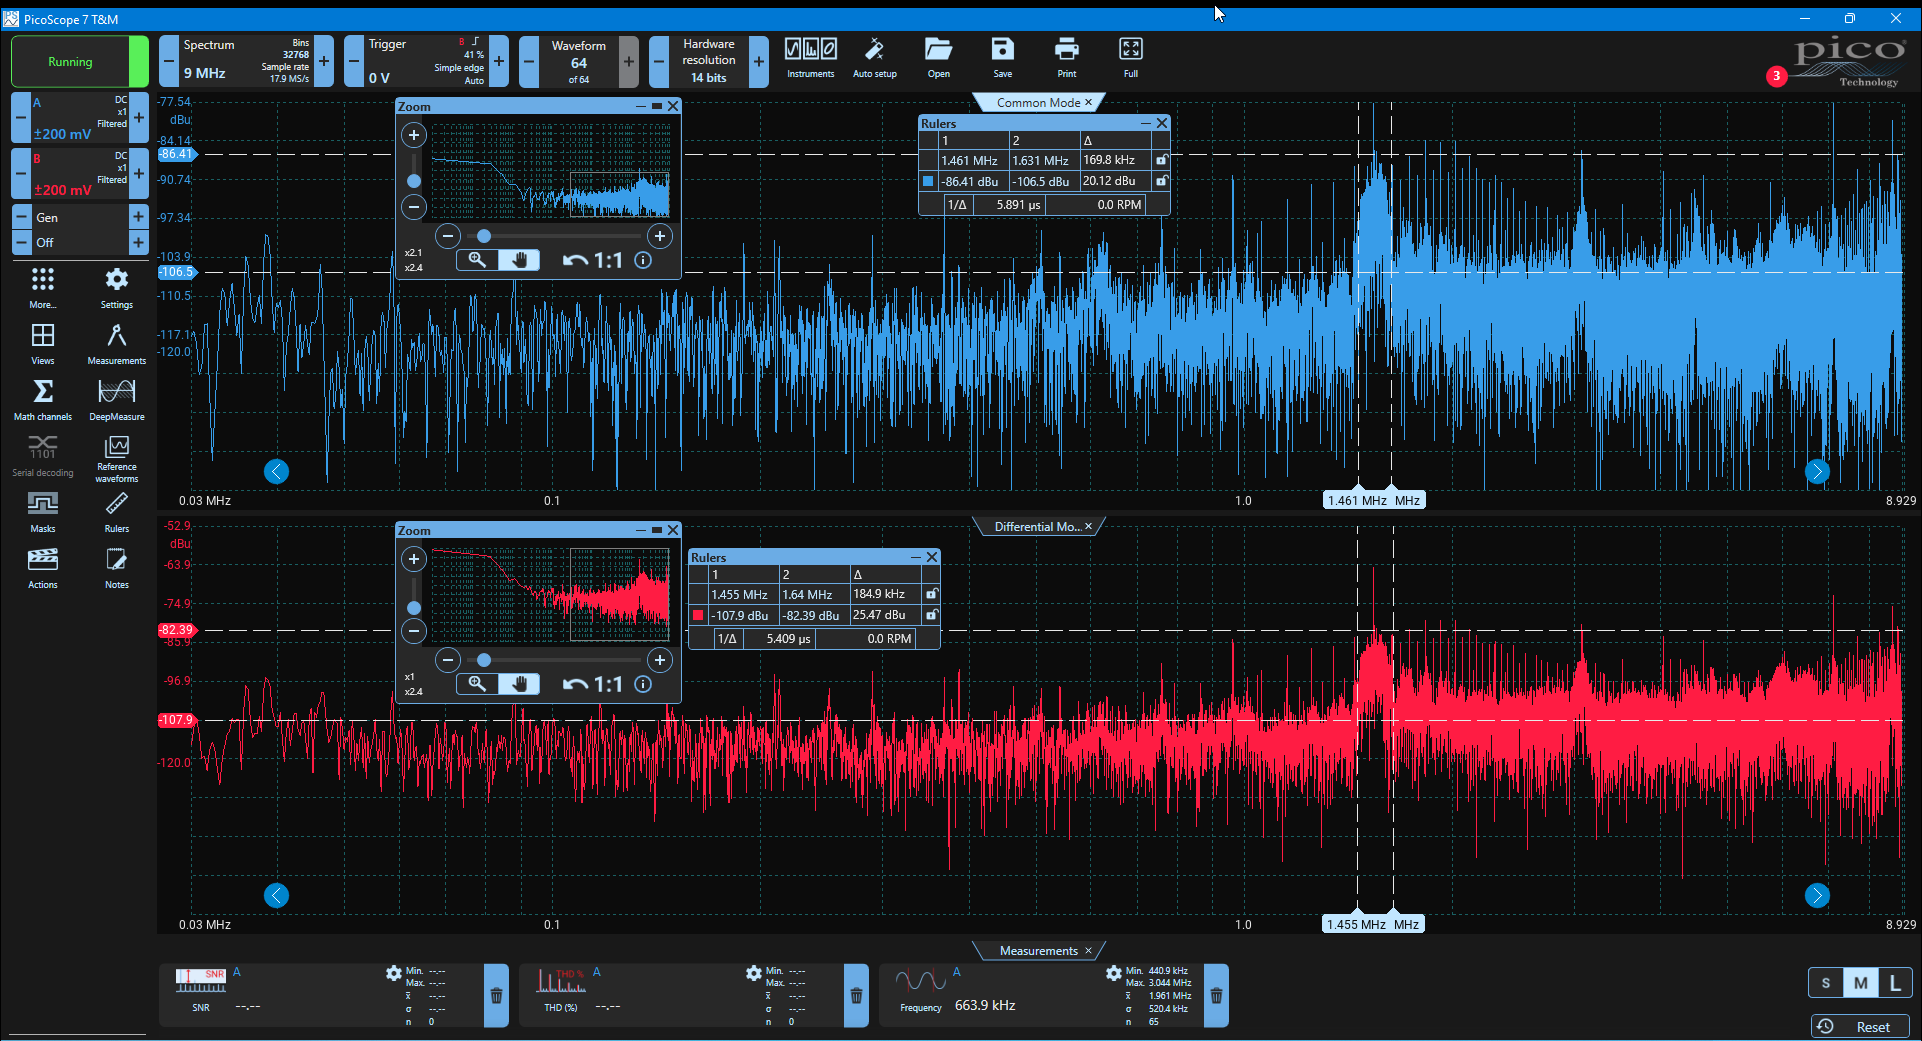The width and height of the screenshot is (1922, 1041).
Task: Open the More... tools menu
Action: tap(43, 287)
